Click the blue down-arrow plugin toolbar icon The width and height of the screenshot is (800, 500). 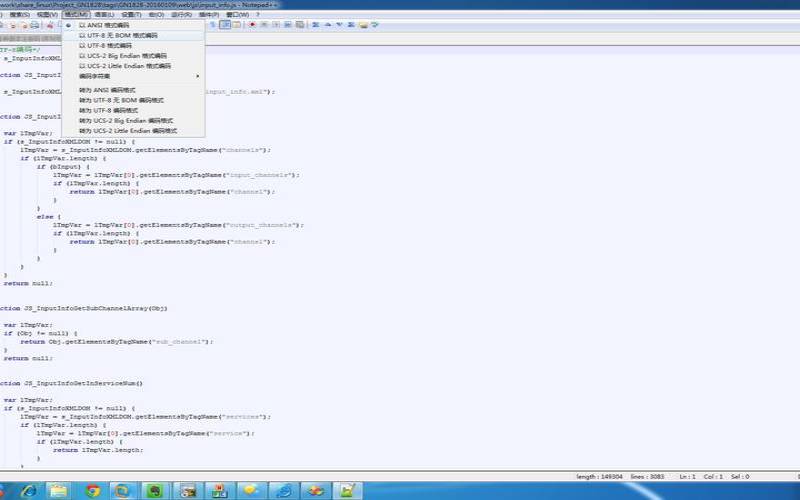(x=339, y=24)
